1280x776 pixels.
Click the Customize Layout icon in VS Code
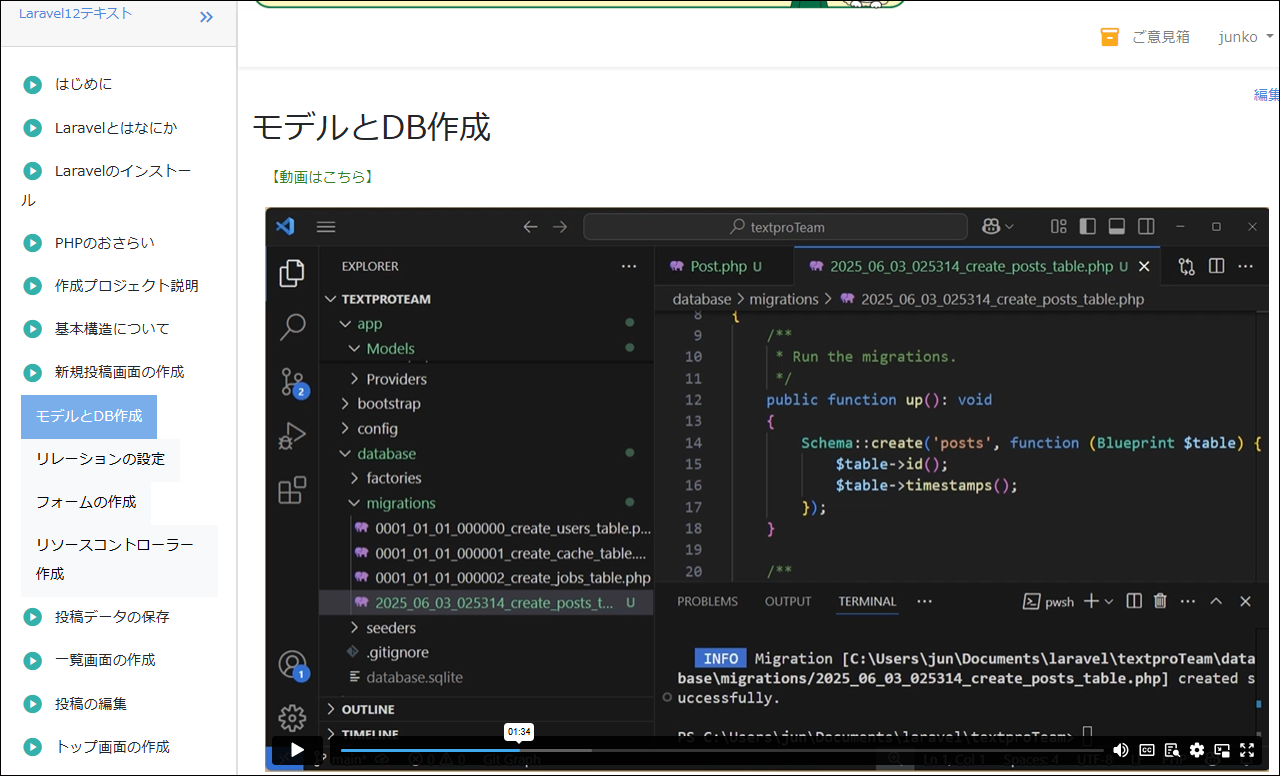1059,227
